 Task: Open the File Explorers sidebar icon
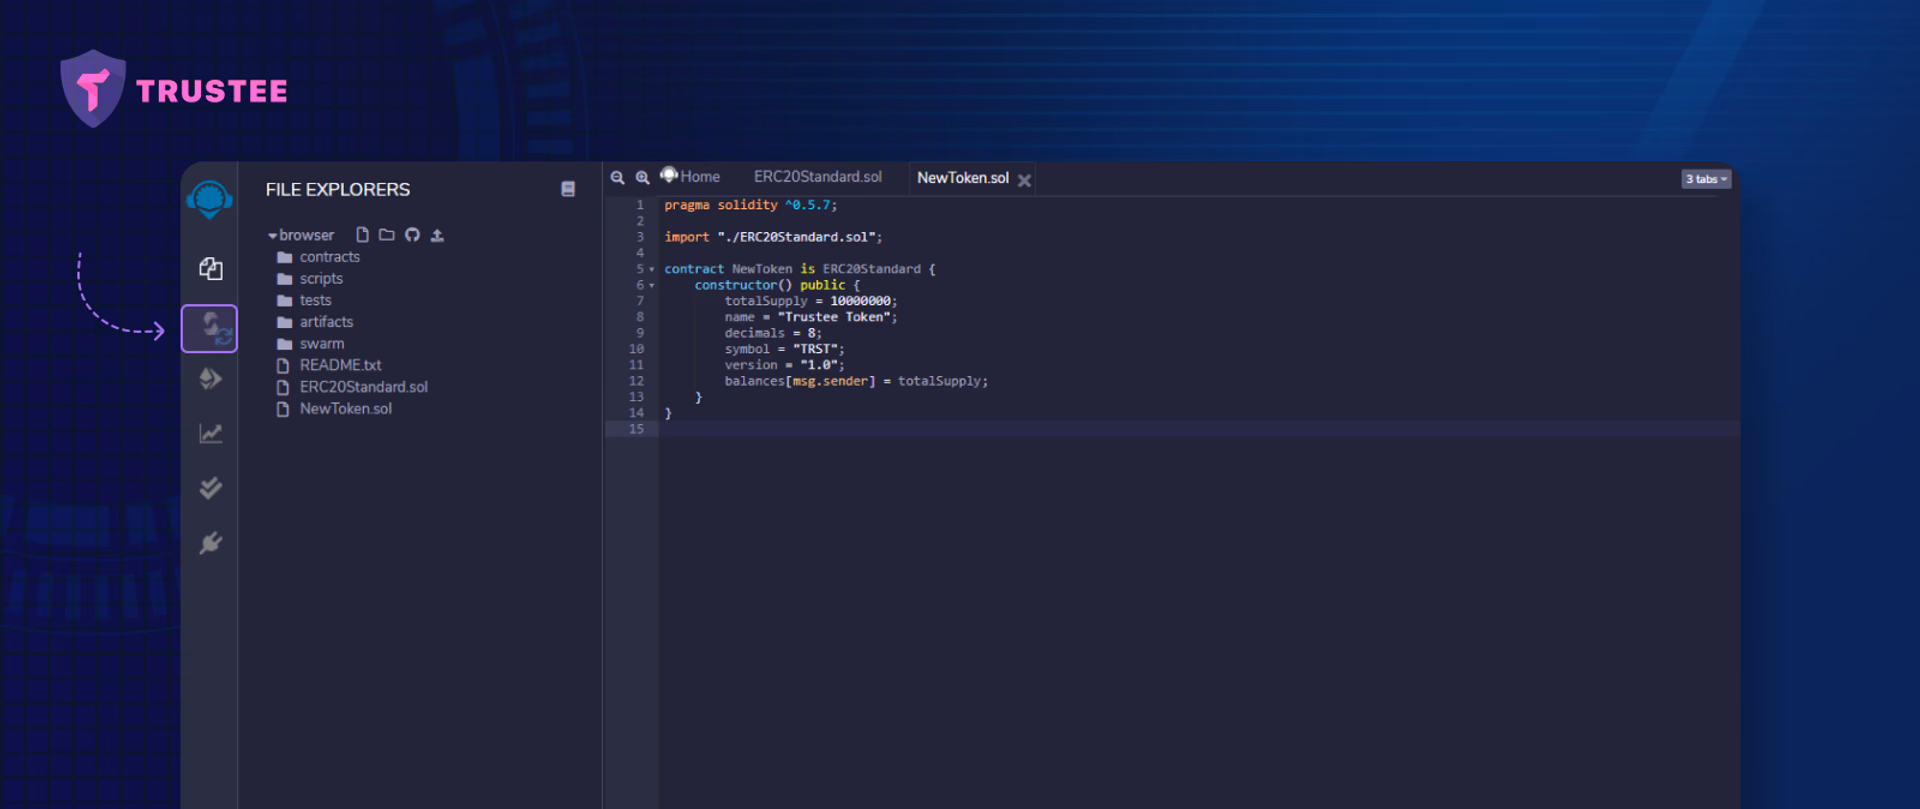[x=210, y=268]
